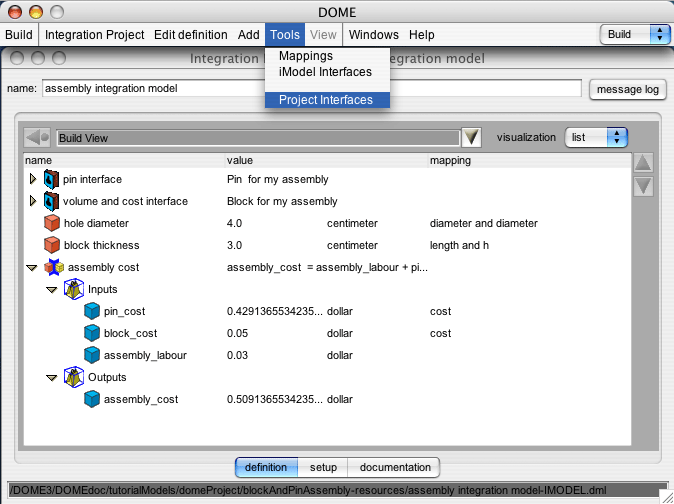Open the Build mode dropdown in menu bar

point(635,34)
